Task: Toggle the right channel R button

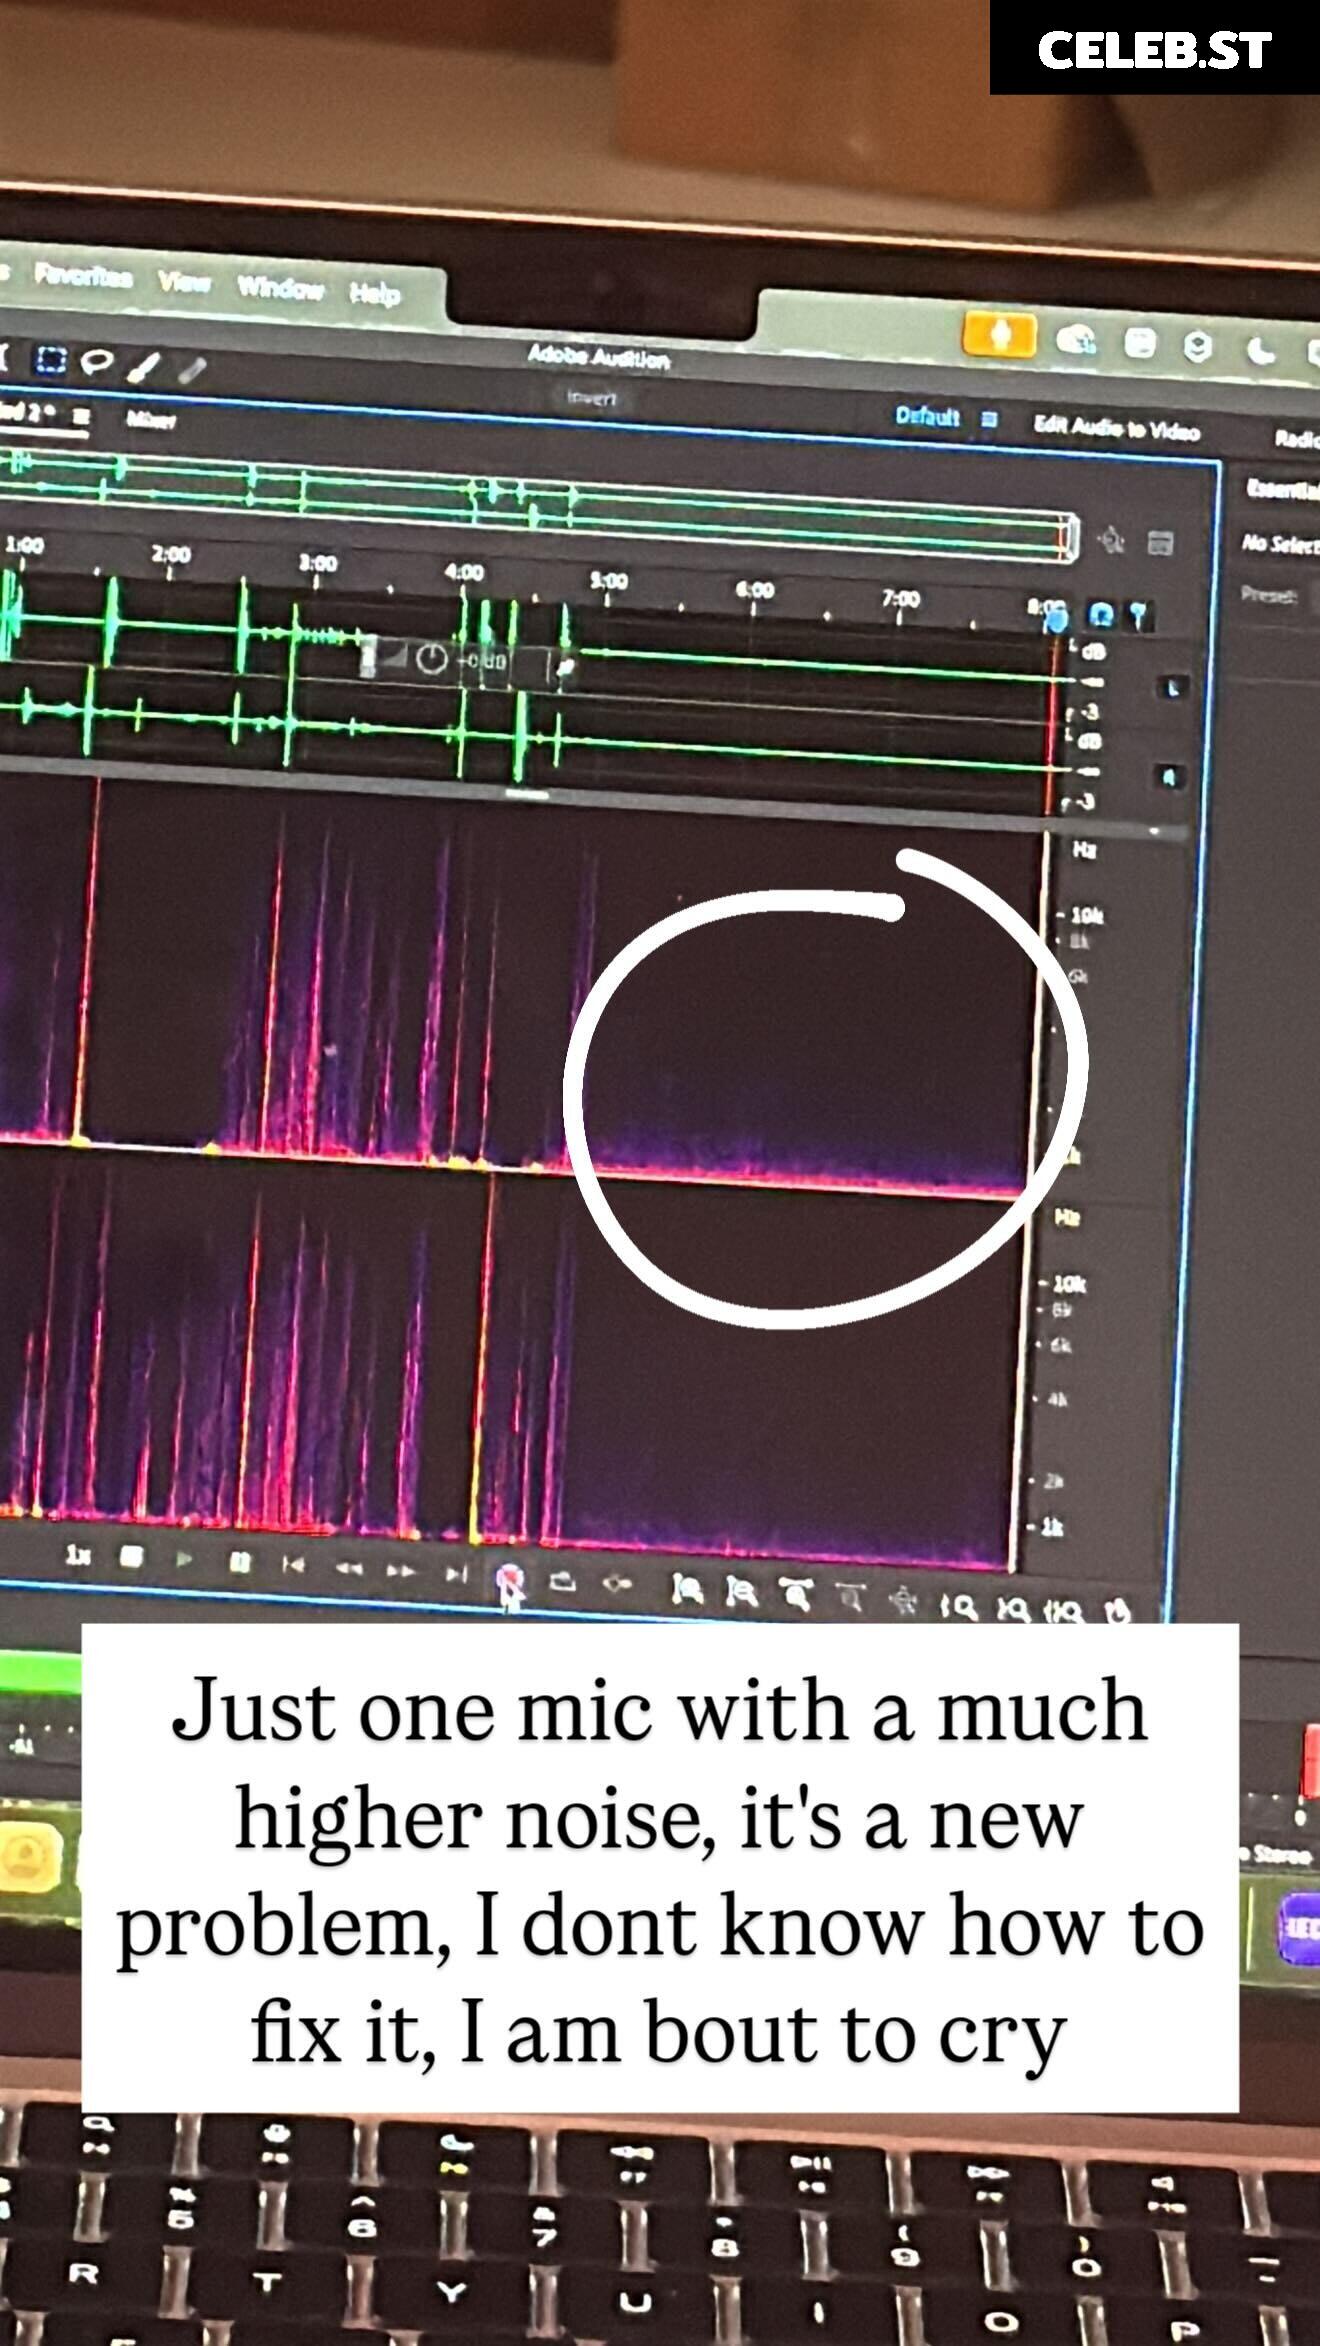Action: (x=1171, y=775)
